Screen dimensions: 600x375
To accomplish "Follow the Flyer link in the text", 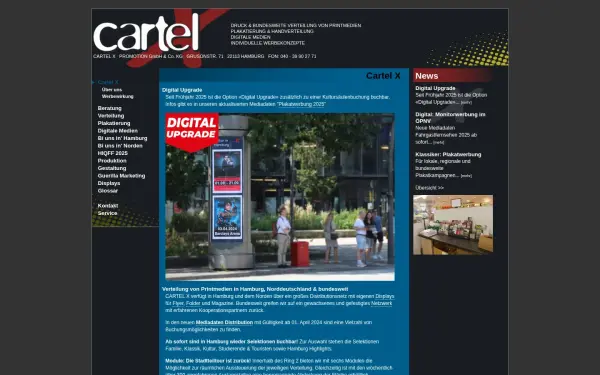I will (178, 303).
